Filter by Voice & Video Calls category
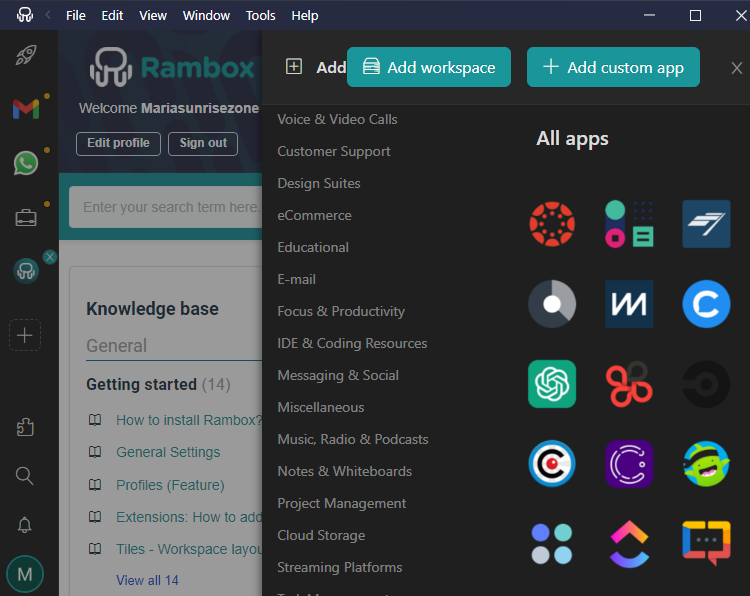Viewport: 750px width, 596px height. [x=337, y=119]
